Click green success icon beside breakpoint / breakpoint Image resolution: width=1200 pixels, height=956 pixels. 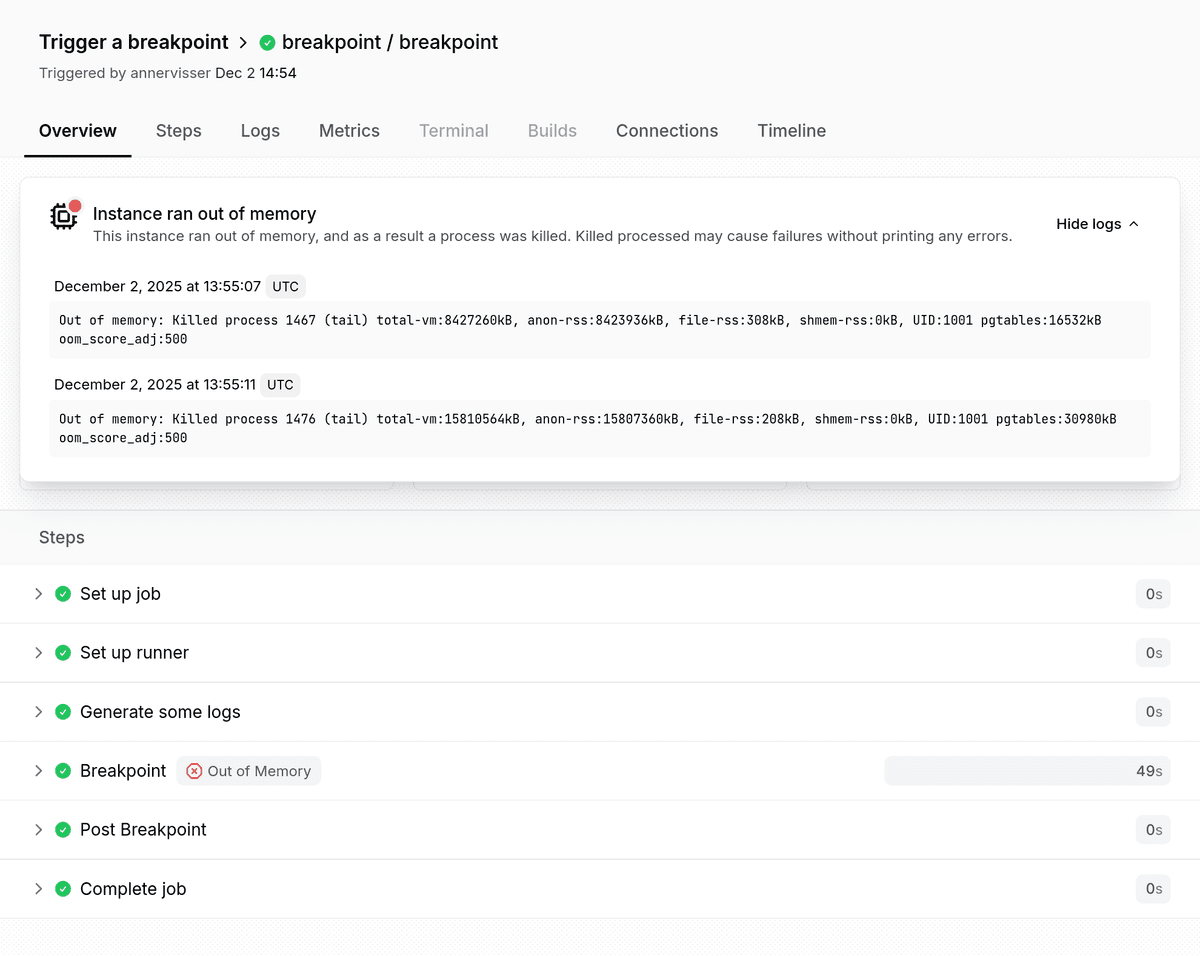pos(267,43)
